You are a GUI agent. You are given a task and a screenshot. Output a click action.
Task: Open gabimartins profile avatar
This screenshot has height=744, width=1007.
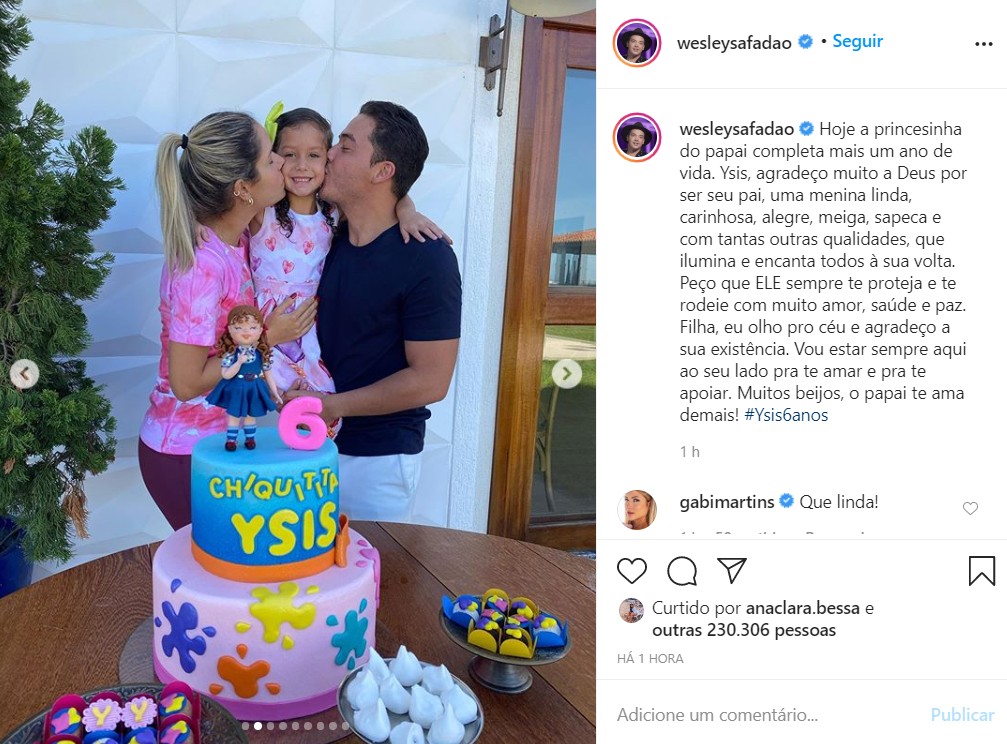coord(636,509)
